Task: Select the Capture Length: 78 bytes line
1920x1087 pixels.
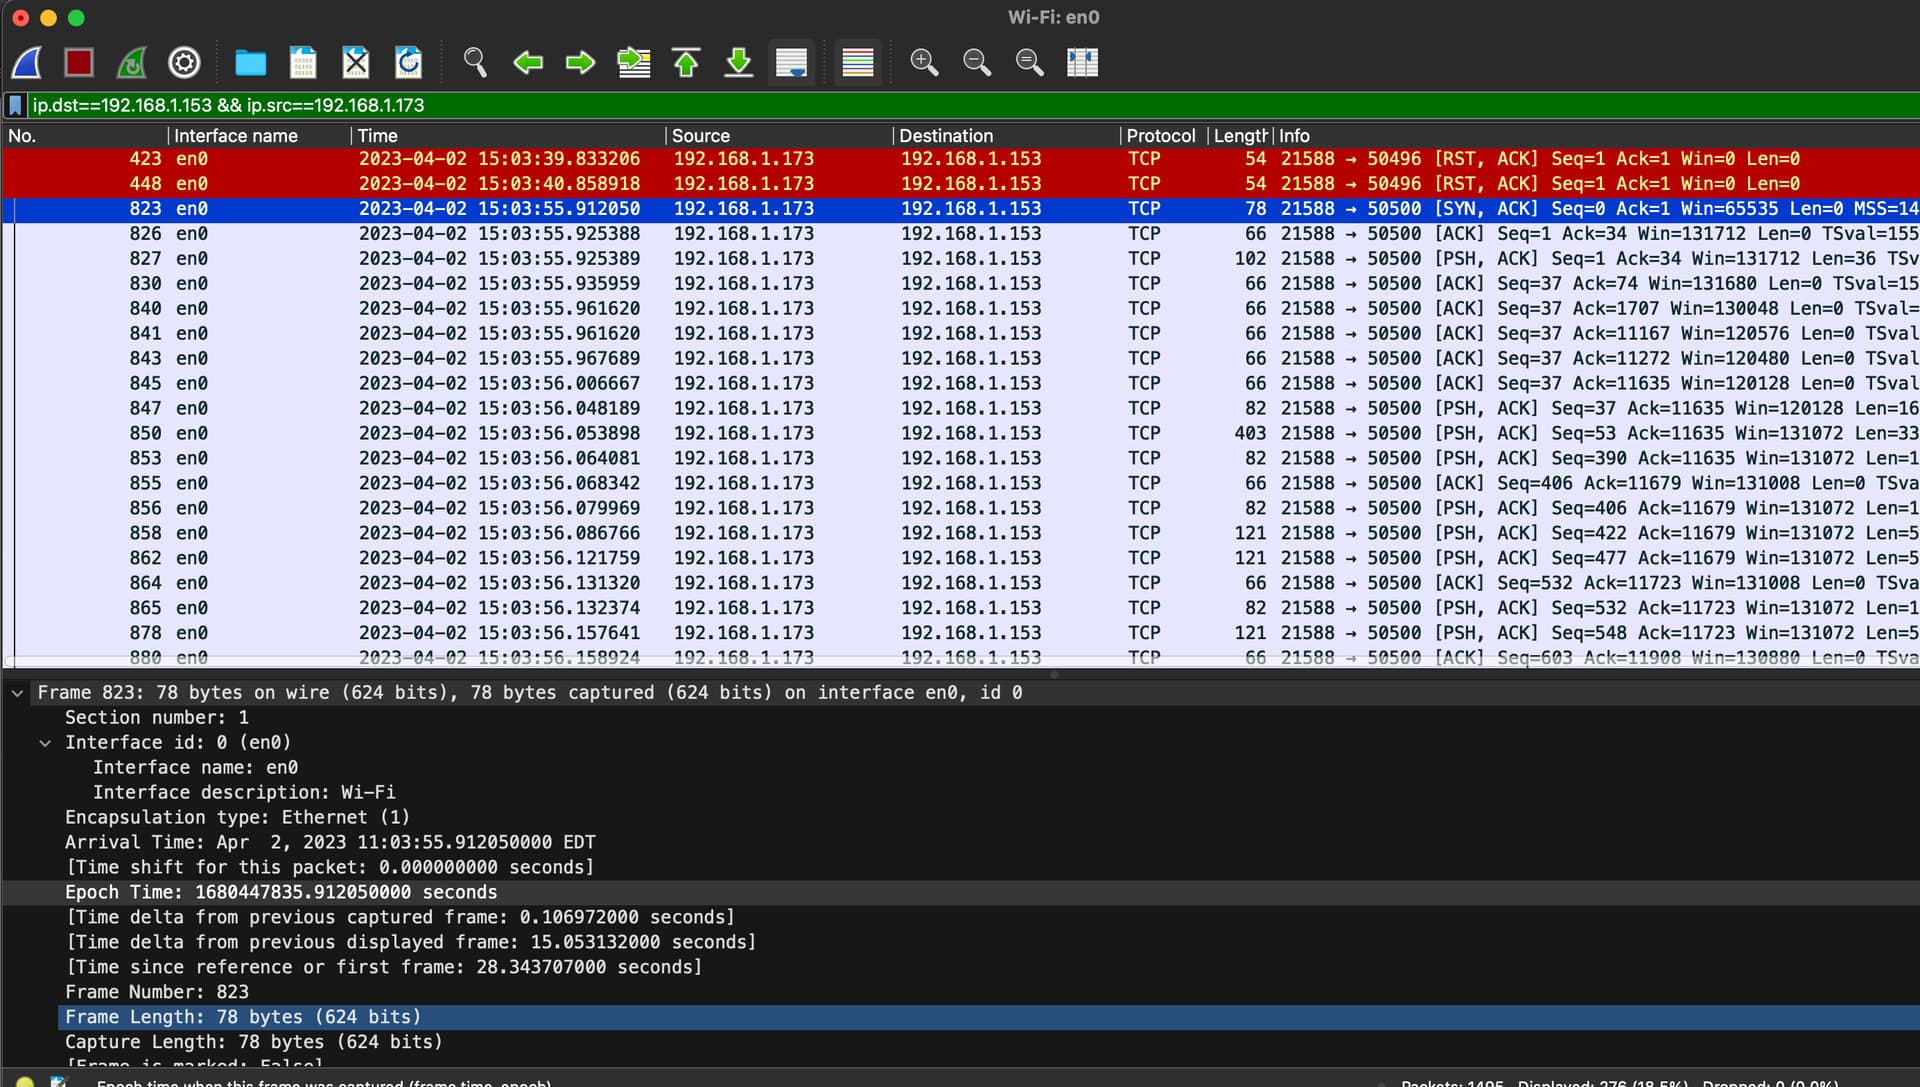Action: point(254,1043)
